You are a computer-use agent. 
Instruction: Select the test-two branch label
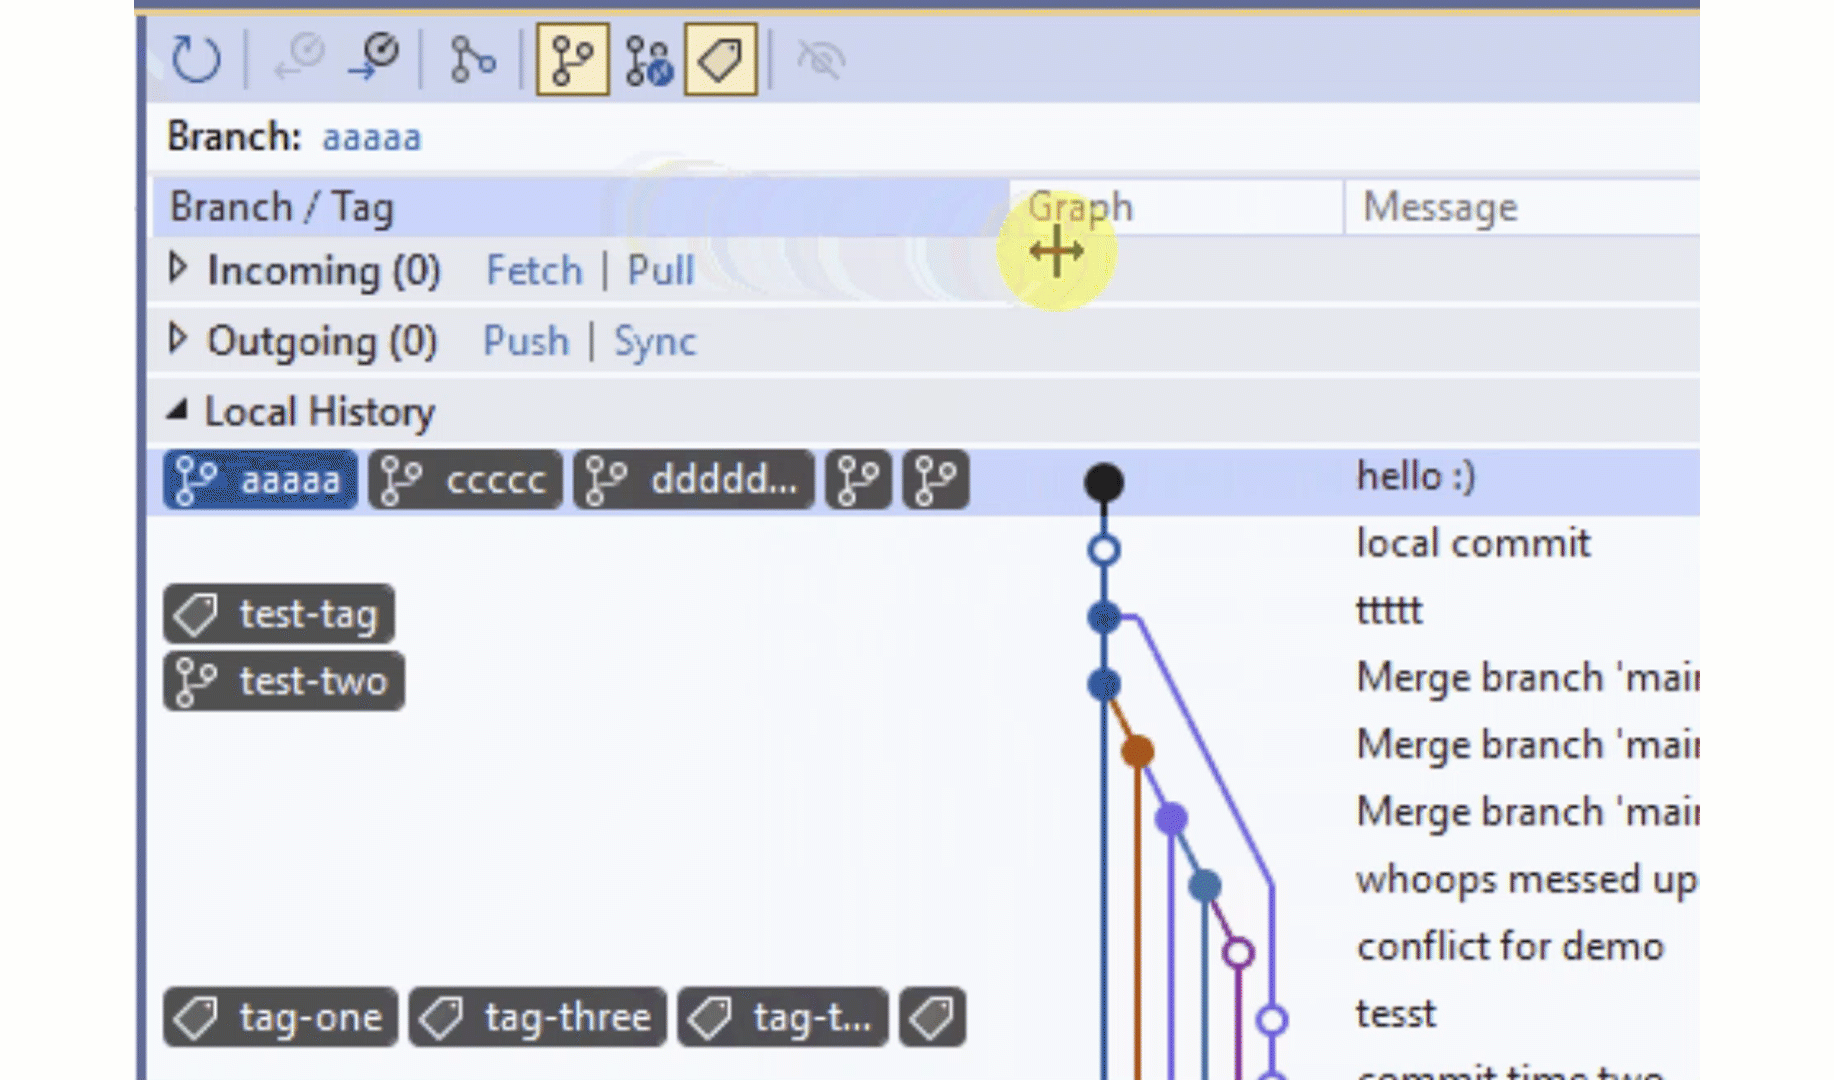click(x=284, y=681)
